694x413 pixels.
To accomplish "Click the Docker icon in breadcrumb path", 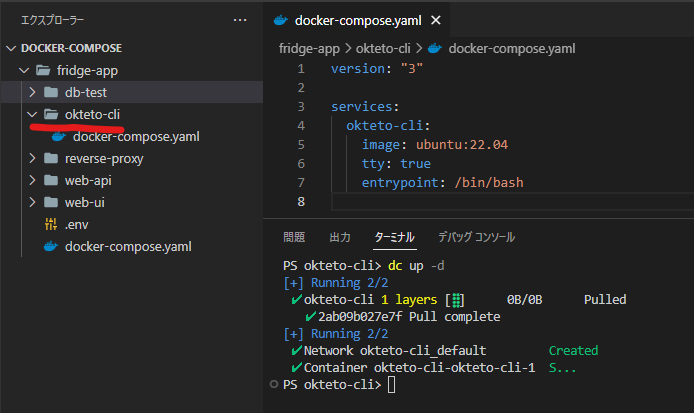I will (x=435, y=47).
